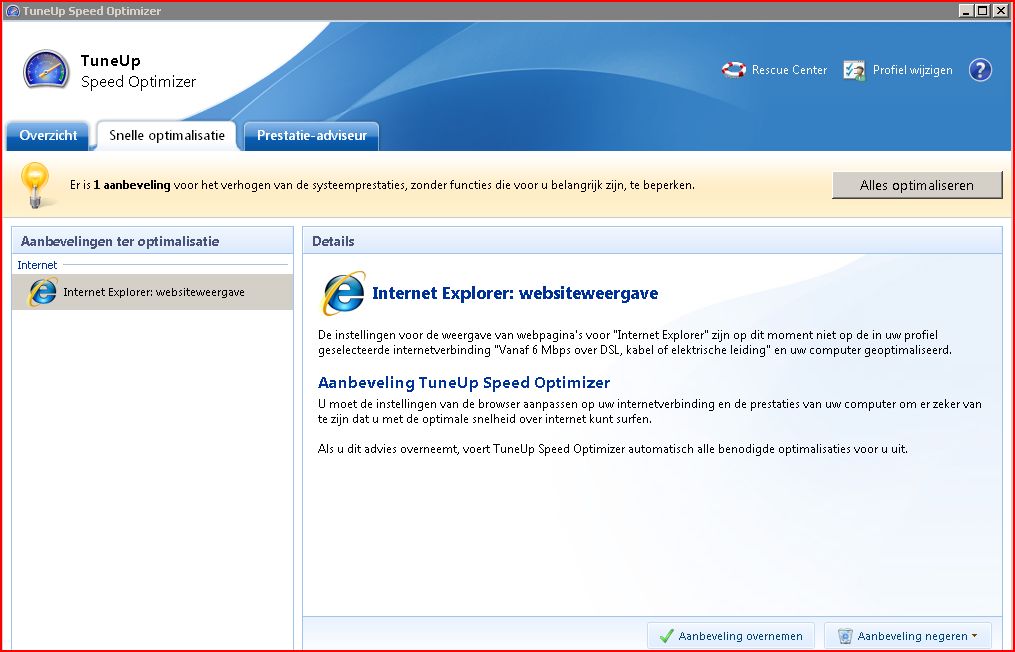The width and height of the screenshot is (1015, 652).
Task: Click Aanbevelingen ter optimalisatie panel header
Action: [153, 241]
